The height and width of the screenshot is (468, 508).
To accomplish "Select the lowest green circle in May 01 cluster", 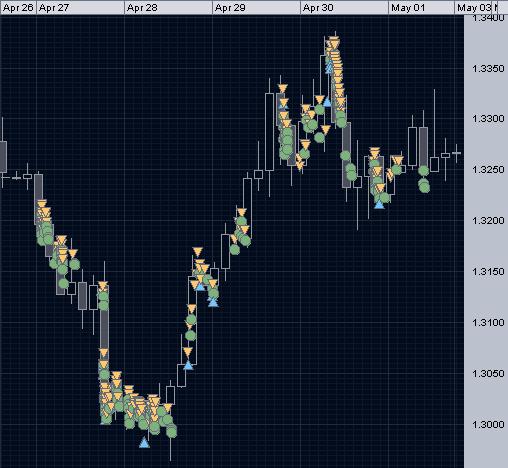I will tap(425, 188).
